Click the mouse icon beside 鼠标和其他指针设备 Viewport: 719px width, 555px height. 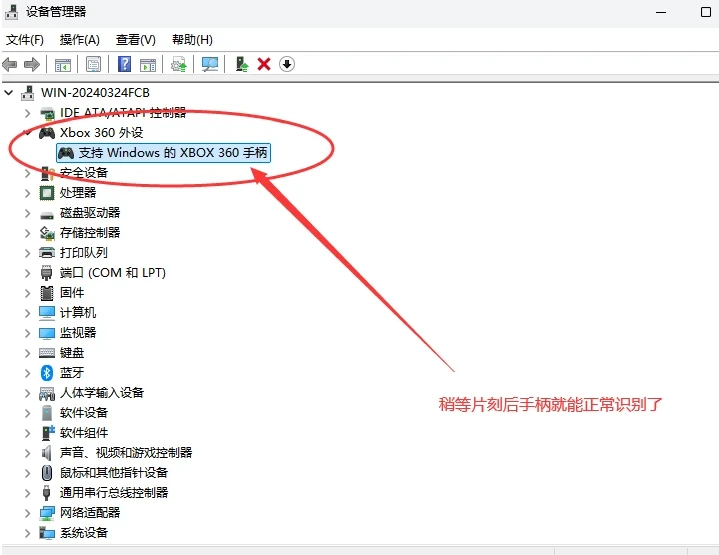(47, 472)
